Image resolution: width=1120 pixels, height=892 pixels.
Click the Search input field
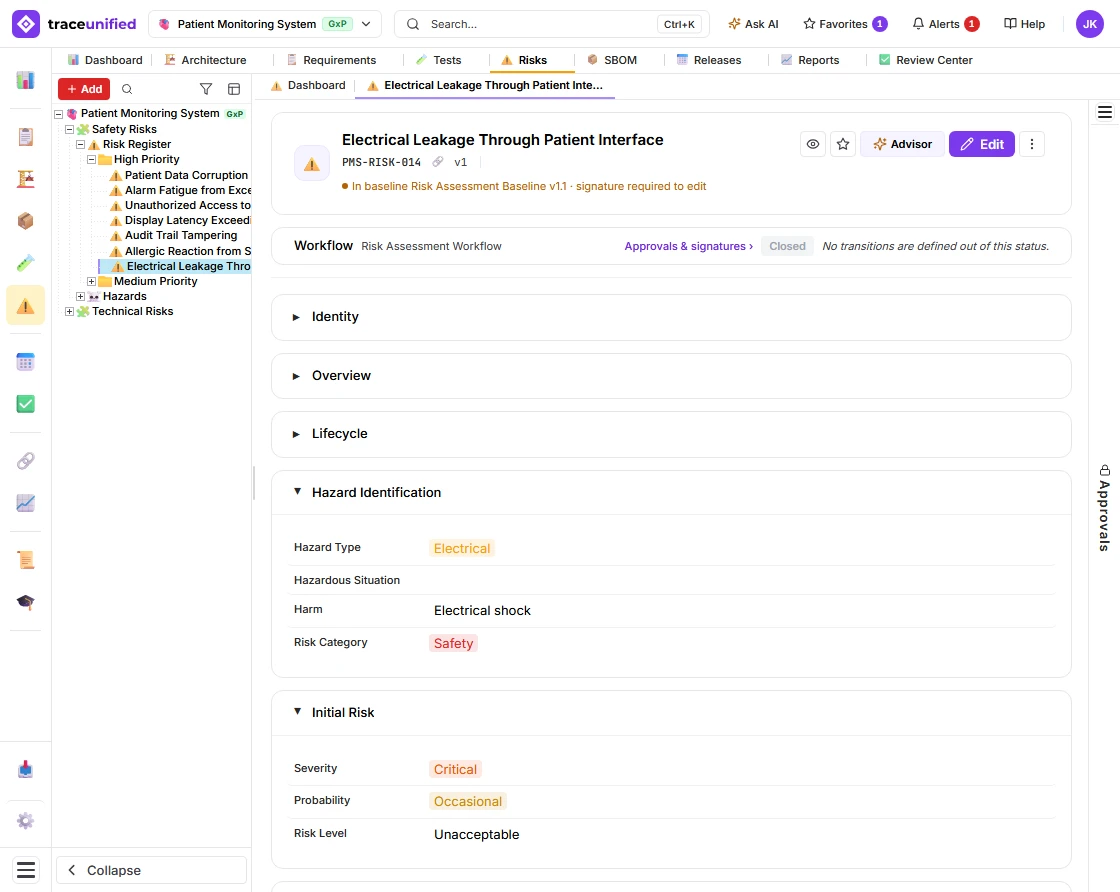551,24
